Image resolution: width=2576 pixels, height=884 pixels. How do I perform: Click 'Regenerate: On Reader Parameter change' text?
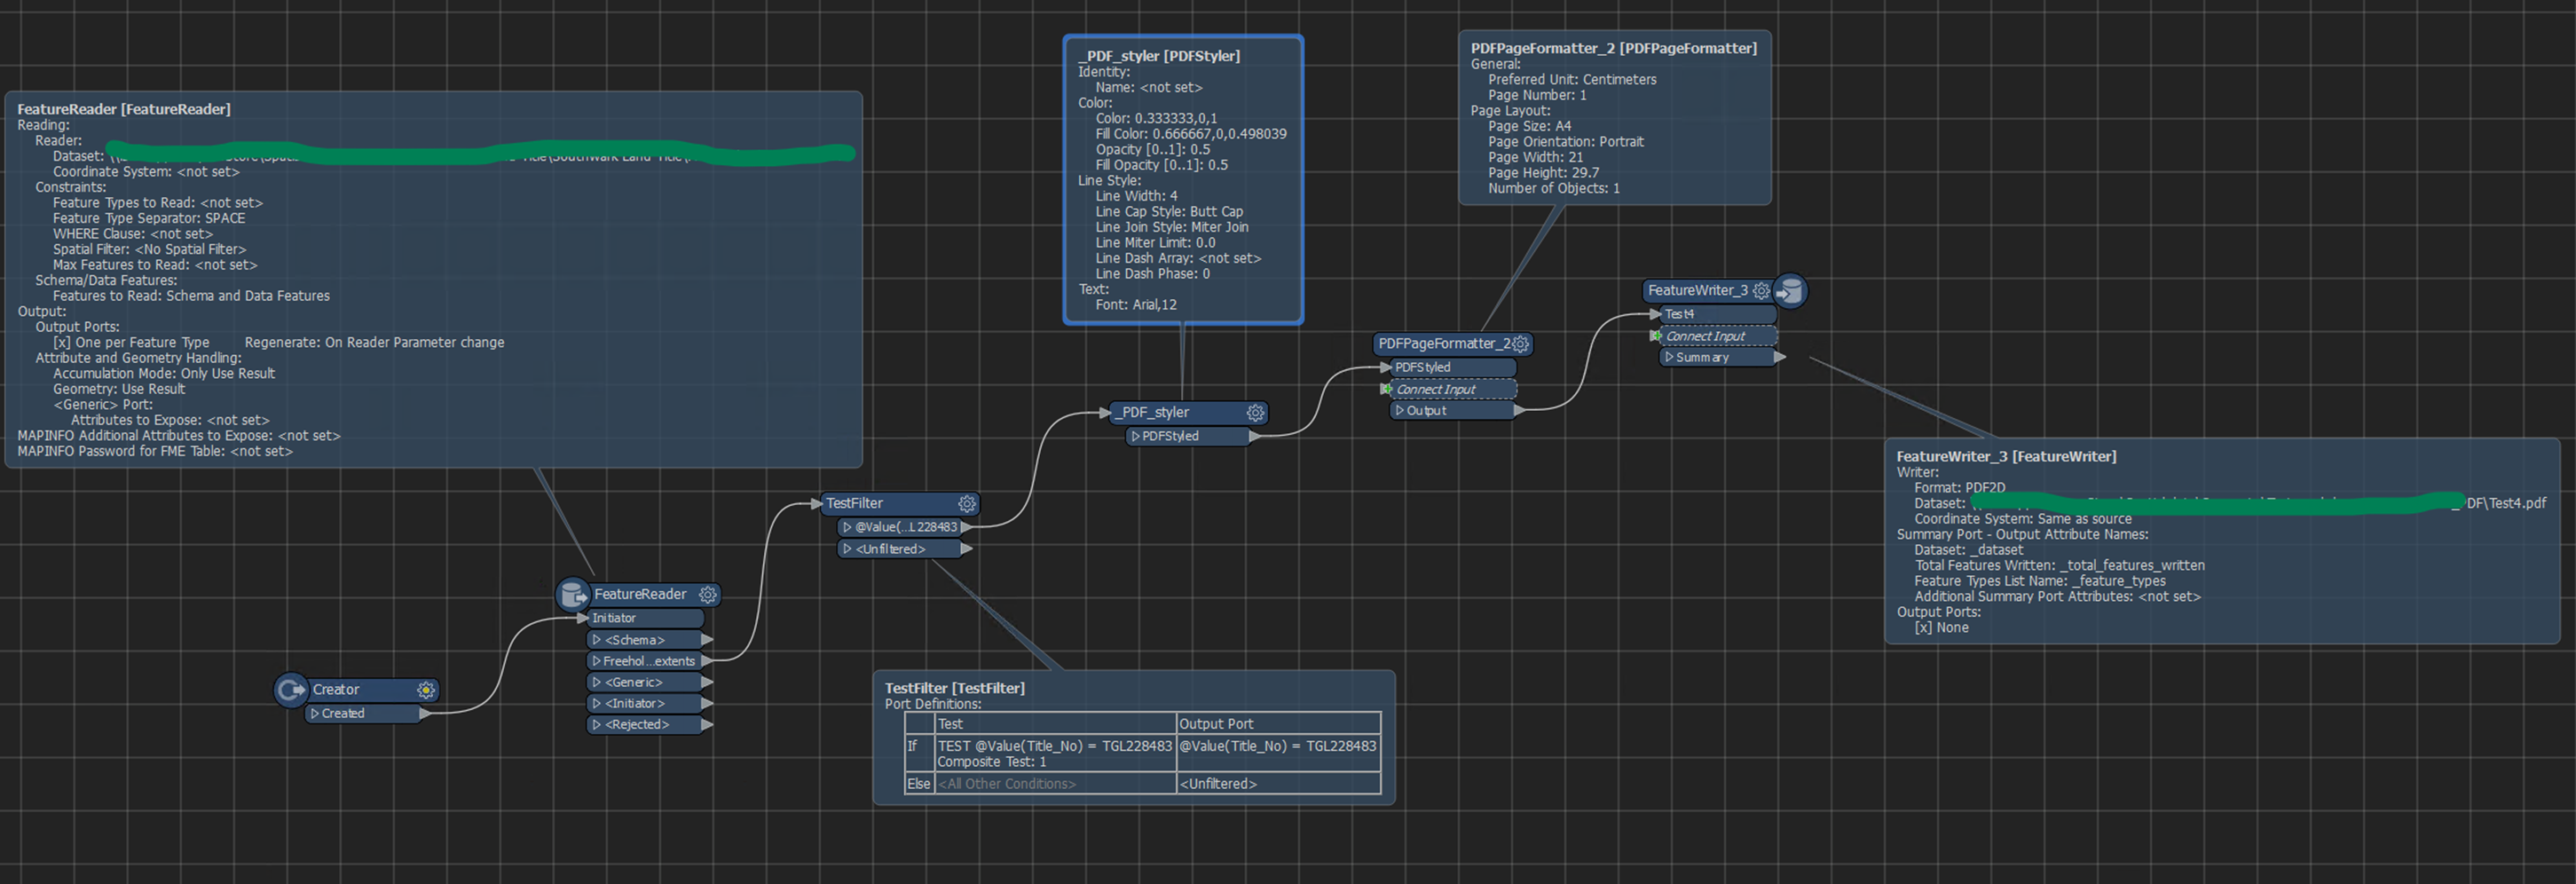click(x=374, y=343)
